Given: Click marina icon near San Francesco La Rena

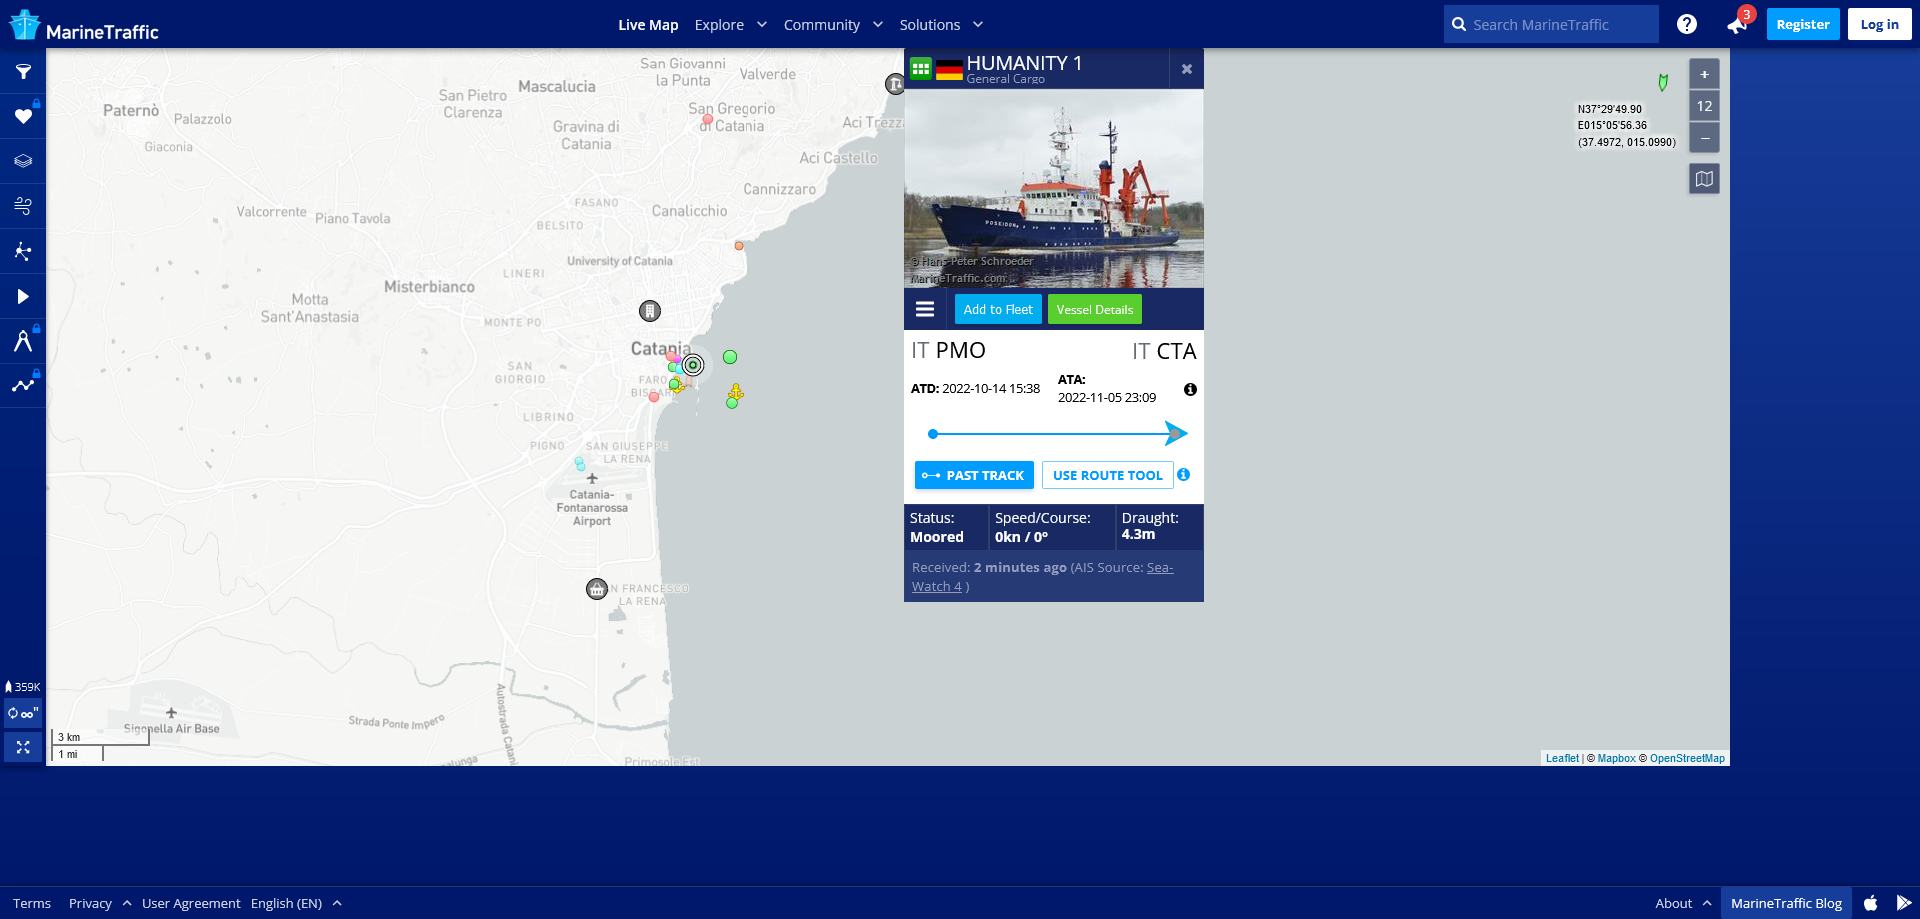Looking at the screenshot, I should 597,589.
